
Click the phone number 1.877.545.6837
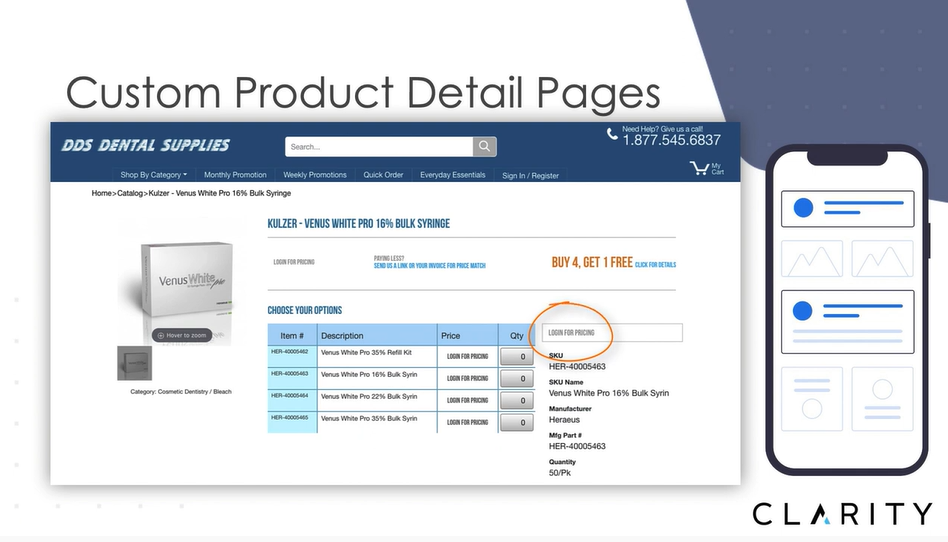(672, 140)
